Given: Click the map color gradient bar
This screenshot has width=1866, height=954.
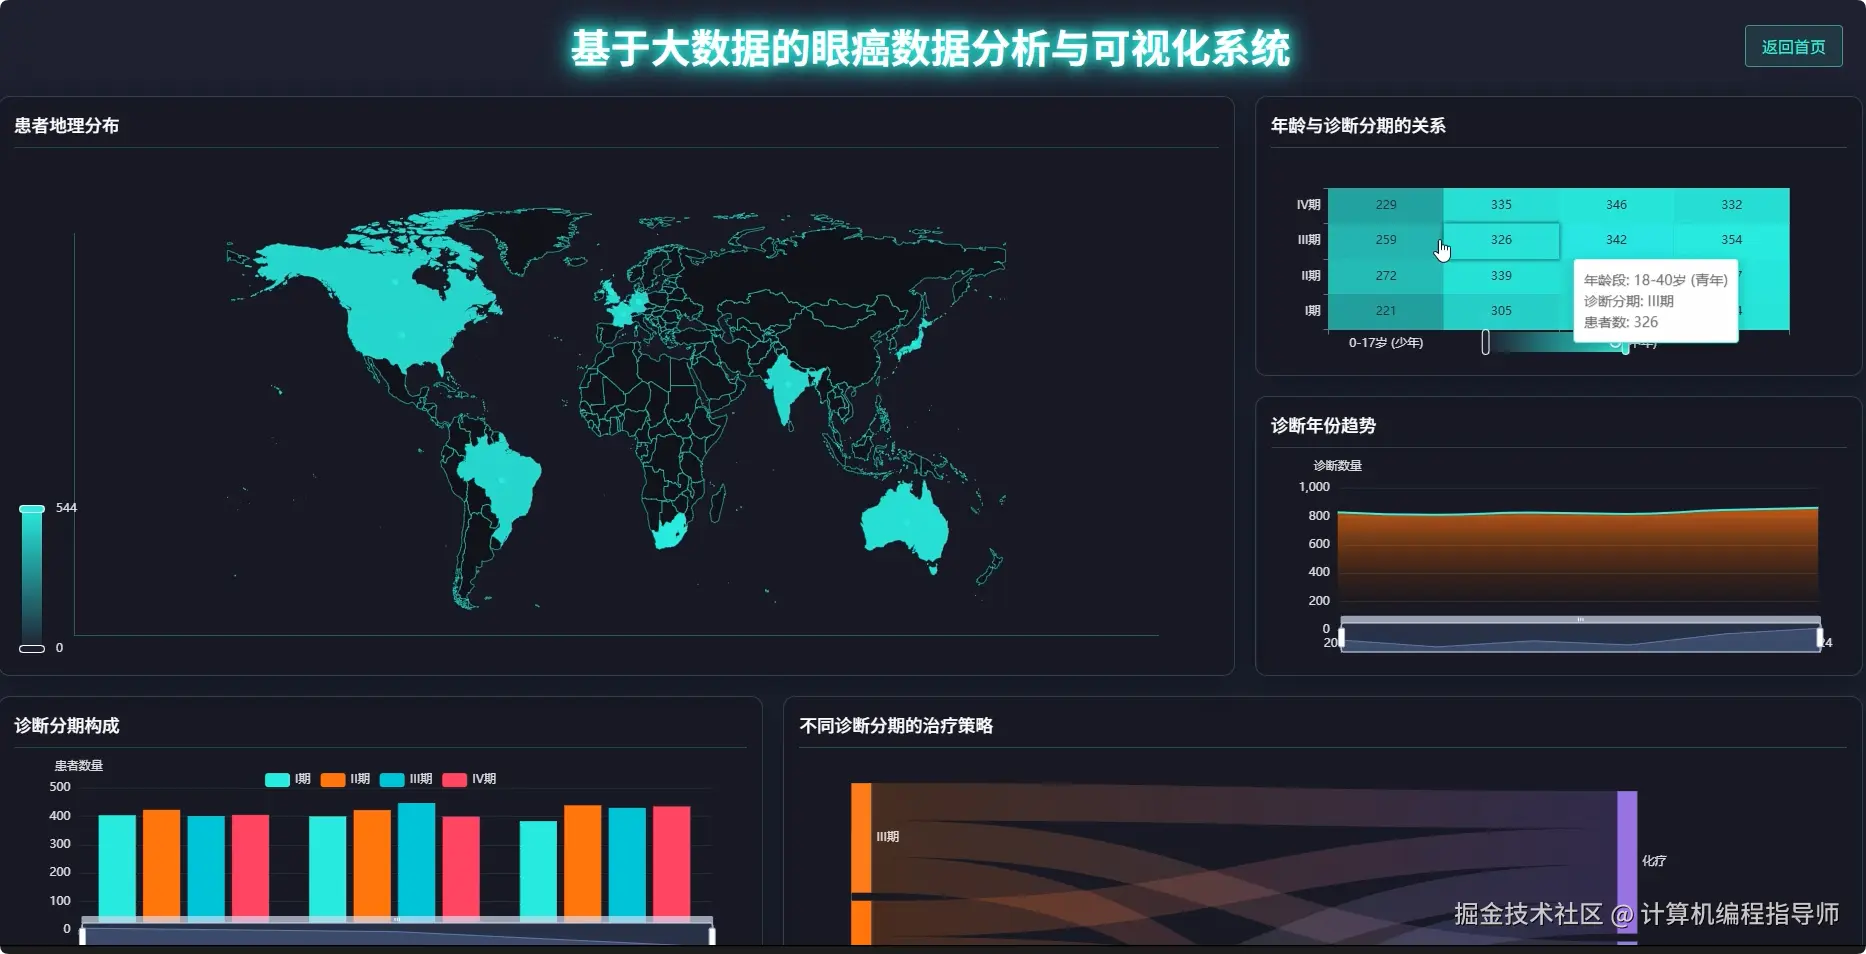Looking at the screenshot, I should click(x=32, y=579).
